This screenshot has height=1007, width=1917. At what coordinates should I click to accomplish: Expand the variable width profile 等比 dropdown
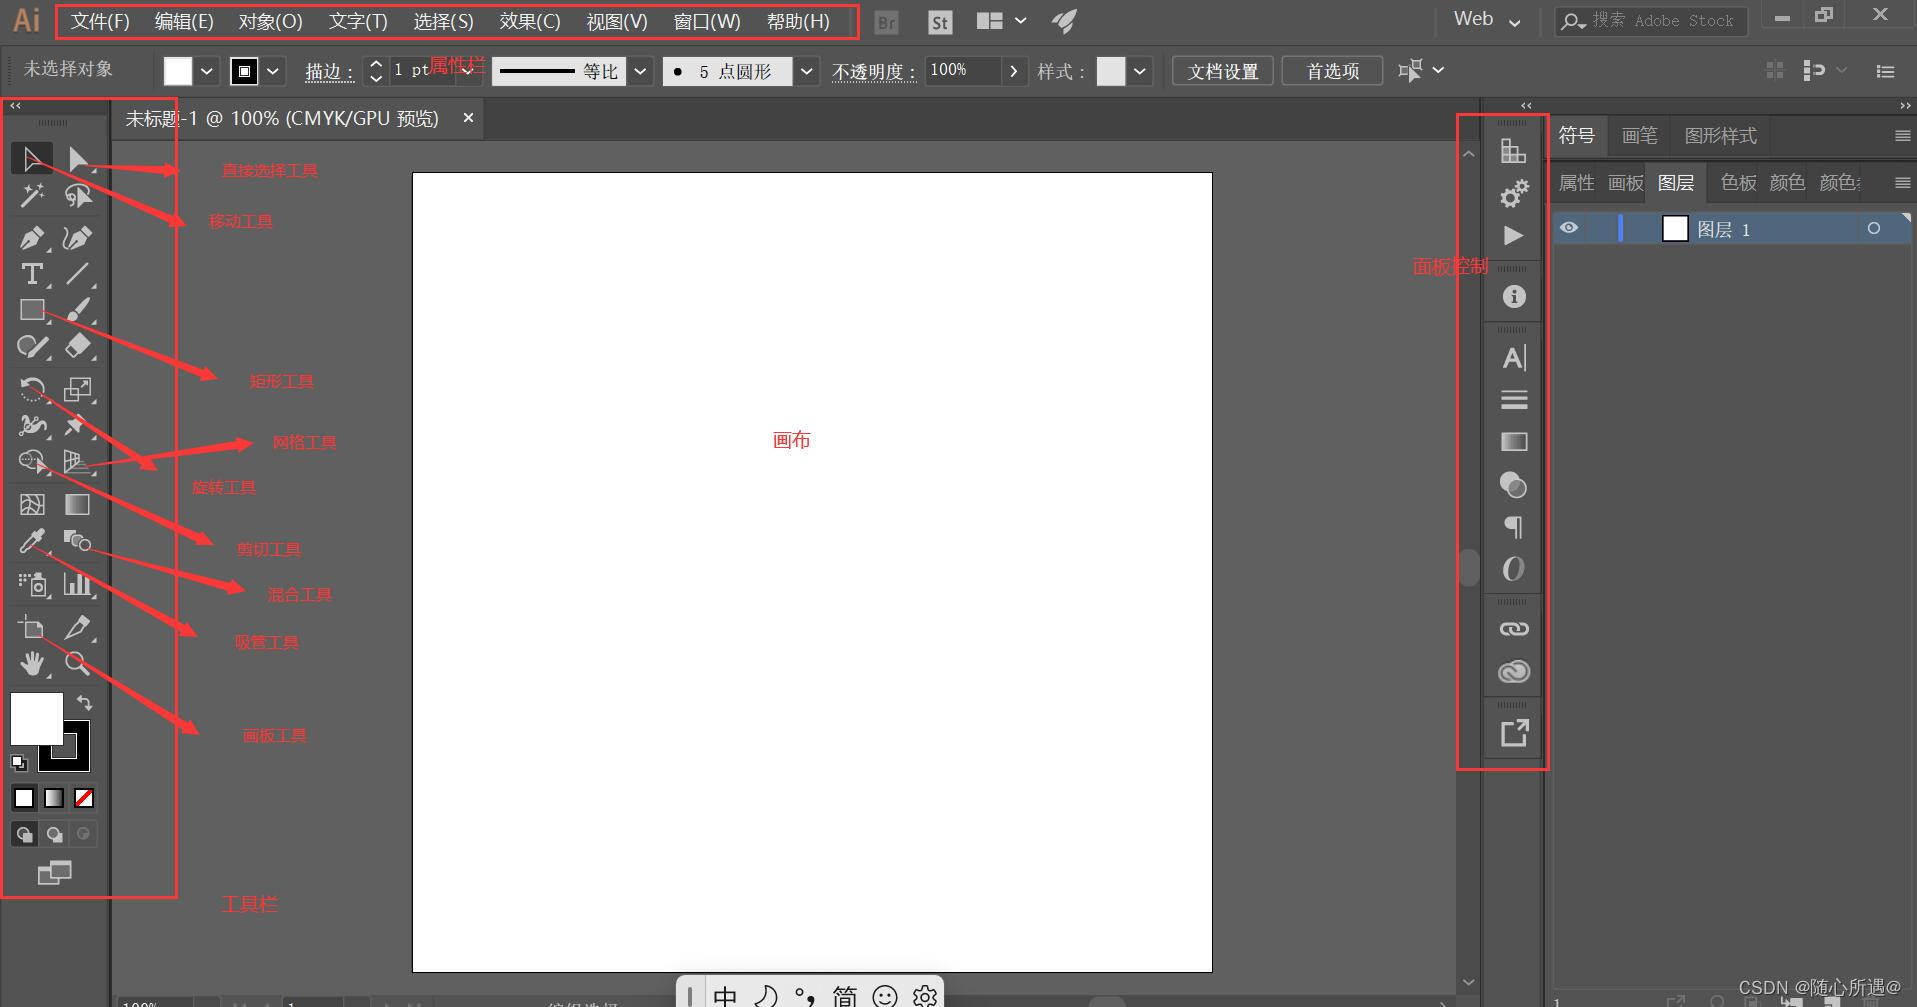tap(641, 71)
